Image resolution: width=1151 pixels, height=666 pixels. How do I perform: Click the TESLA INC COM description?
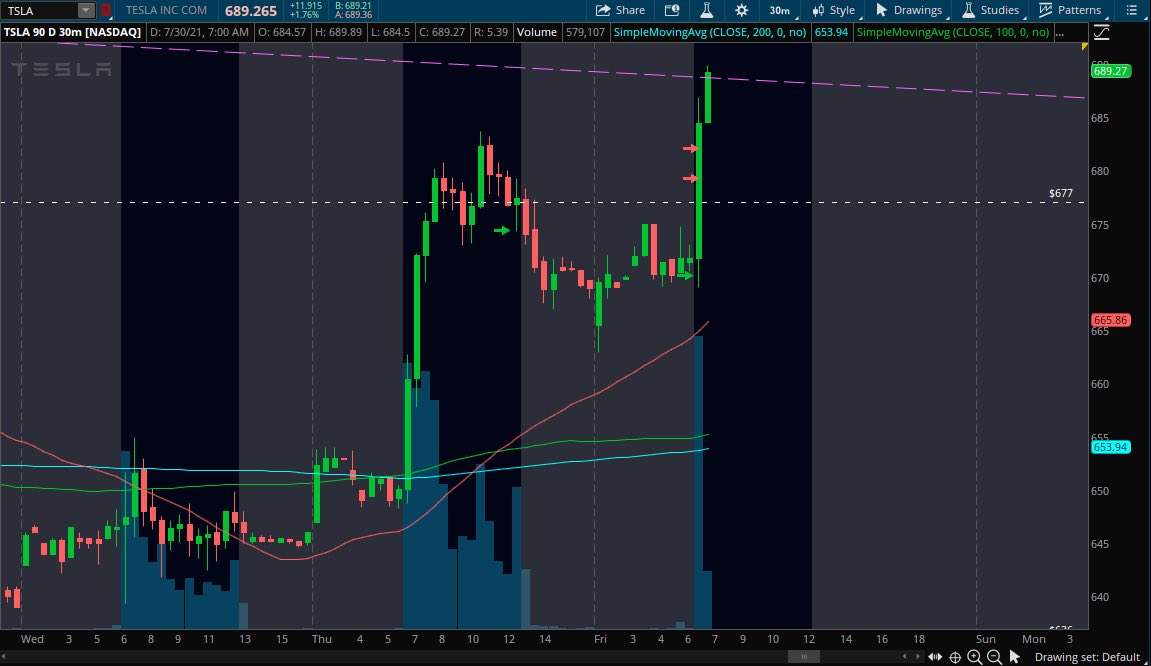tap(166, 10)
